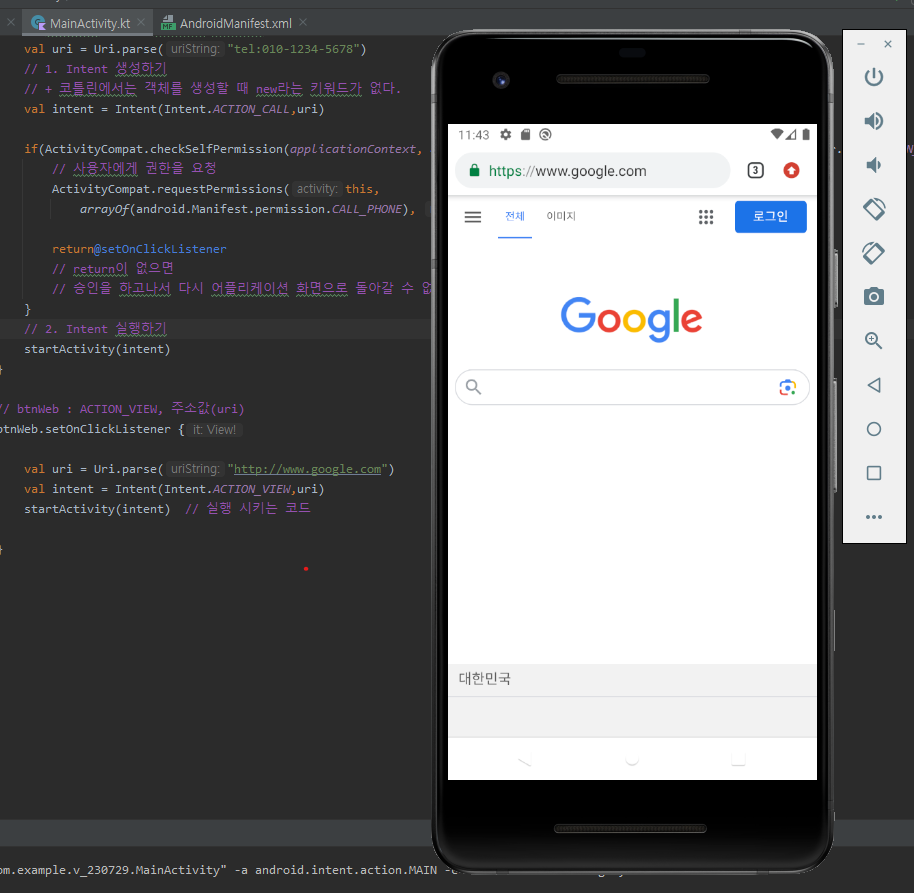Close the emulator toolbar window
The width and height of the screenshot is (914, 893).
(887, 44)
